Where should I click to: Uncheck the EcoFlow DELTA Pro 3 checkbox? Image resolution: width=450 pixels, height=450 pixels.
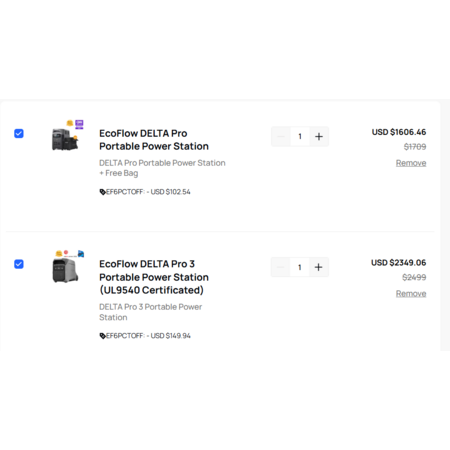click(x=19, y=264)
